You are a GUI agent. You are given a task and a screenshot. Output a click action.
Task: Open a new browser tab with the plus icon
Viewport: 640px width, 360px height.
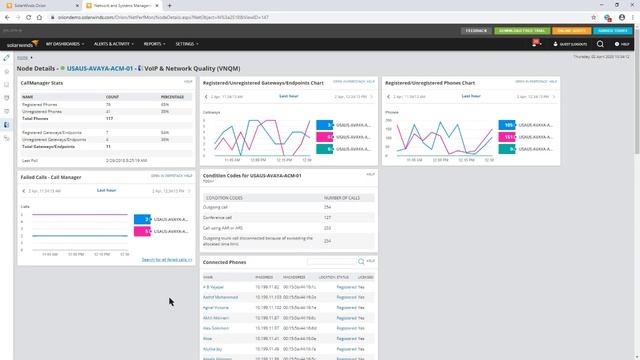(169, 6)
